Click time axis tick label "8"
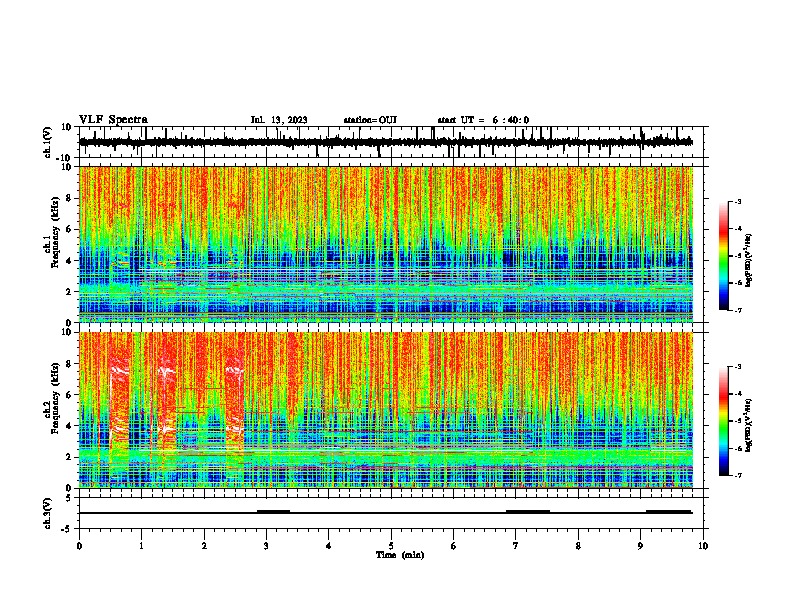 pyautogui.click(x=578, y=546)
